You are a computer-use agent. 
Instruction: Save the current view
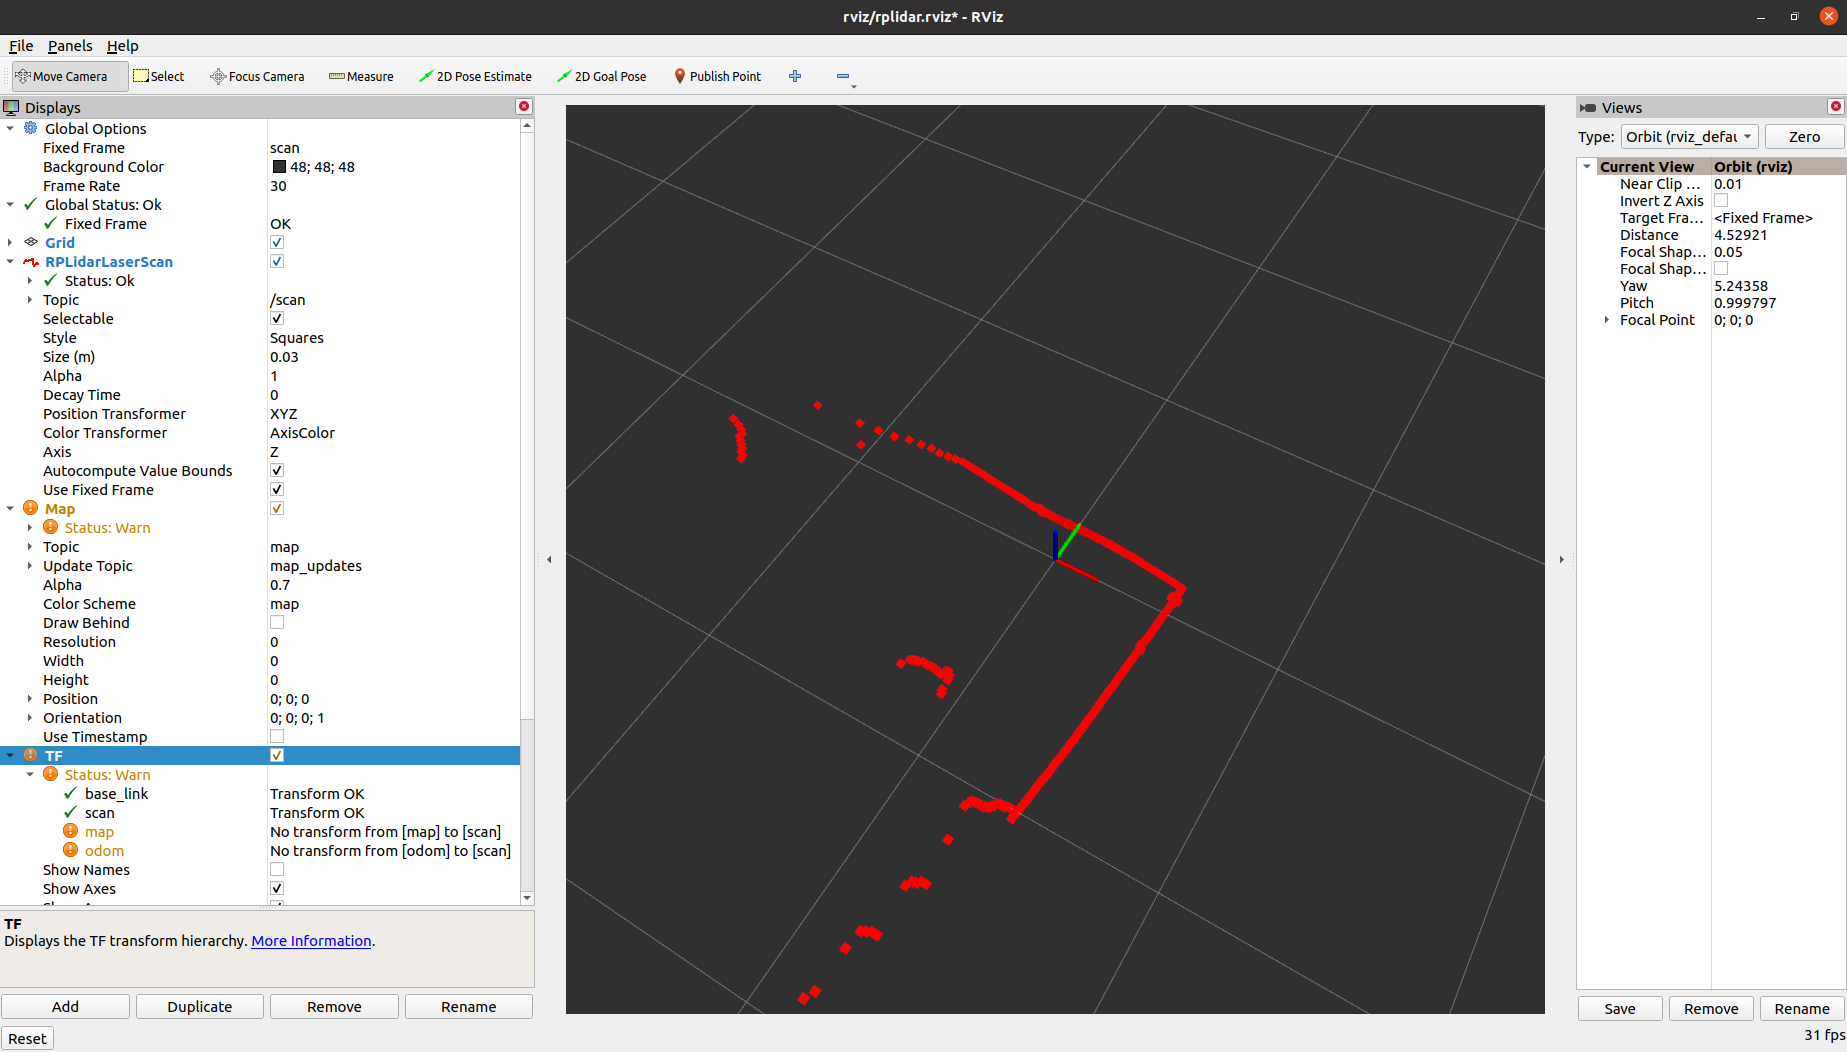[1620, 1008]
